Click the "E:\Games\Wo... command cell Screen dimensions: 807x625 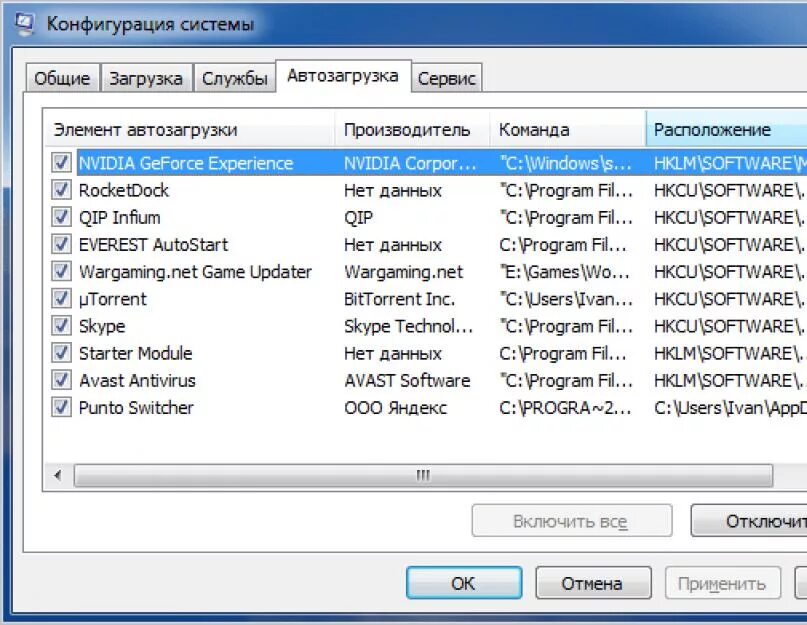565,272
